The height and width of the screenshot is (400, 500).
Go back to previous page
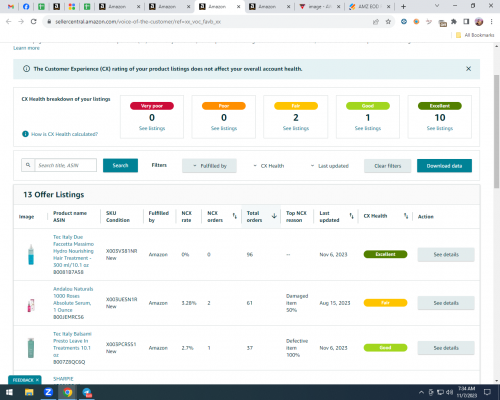pyautogui.click(x=9, y=22)
